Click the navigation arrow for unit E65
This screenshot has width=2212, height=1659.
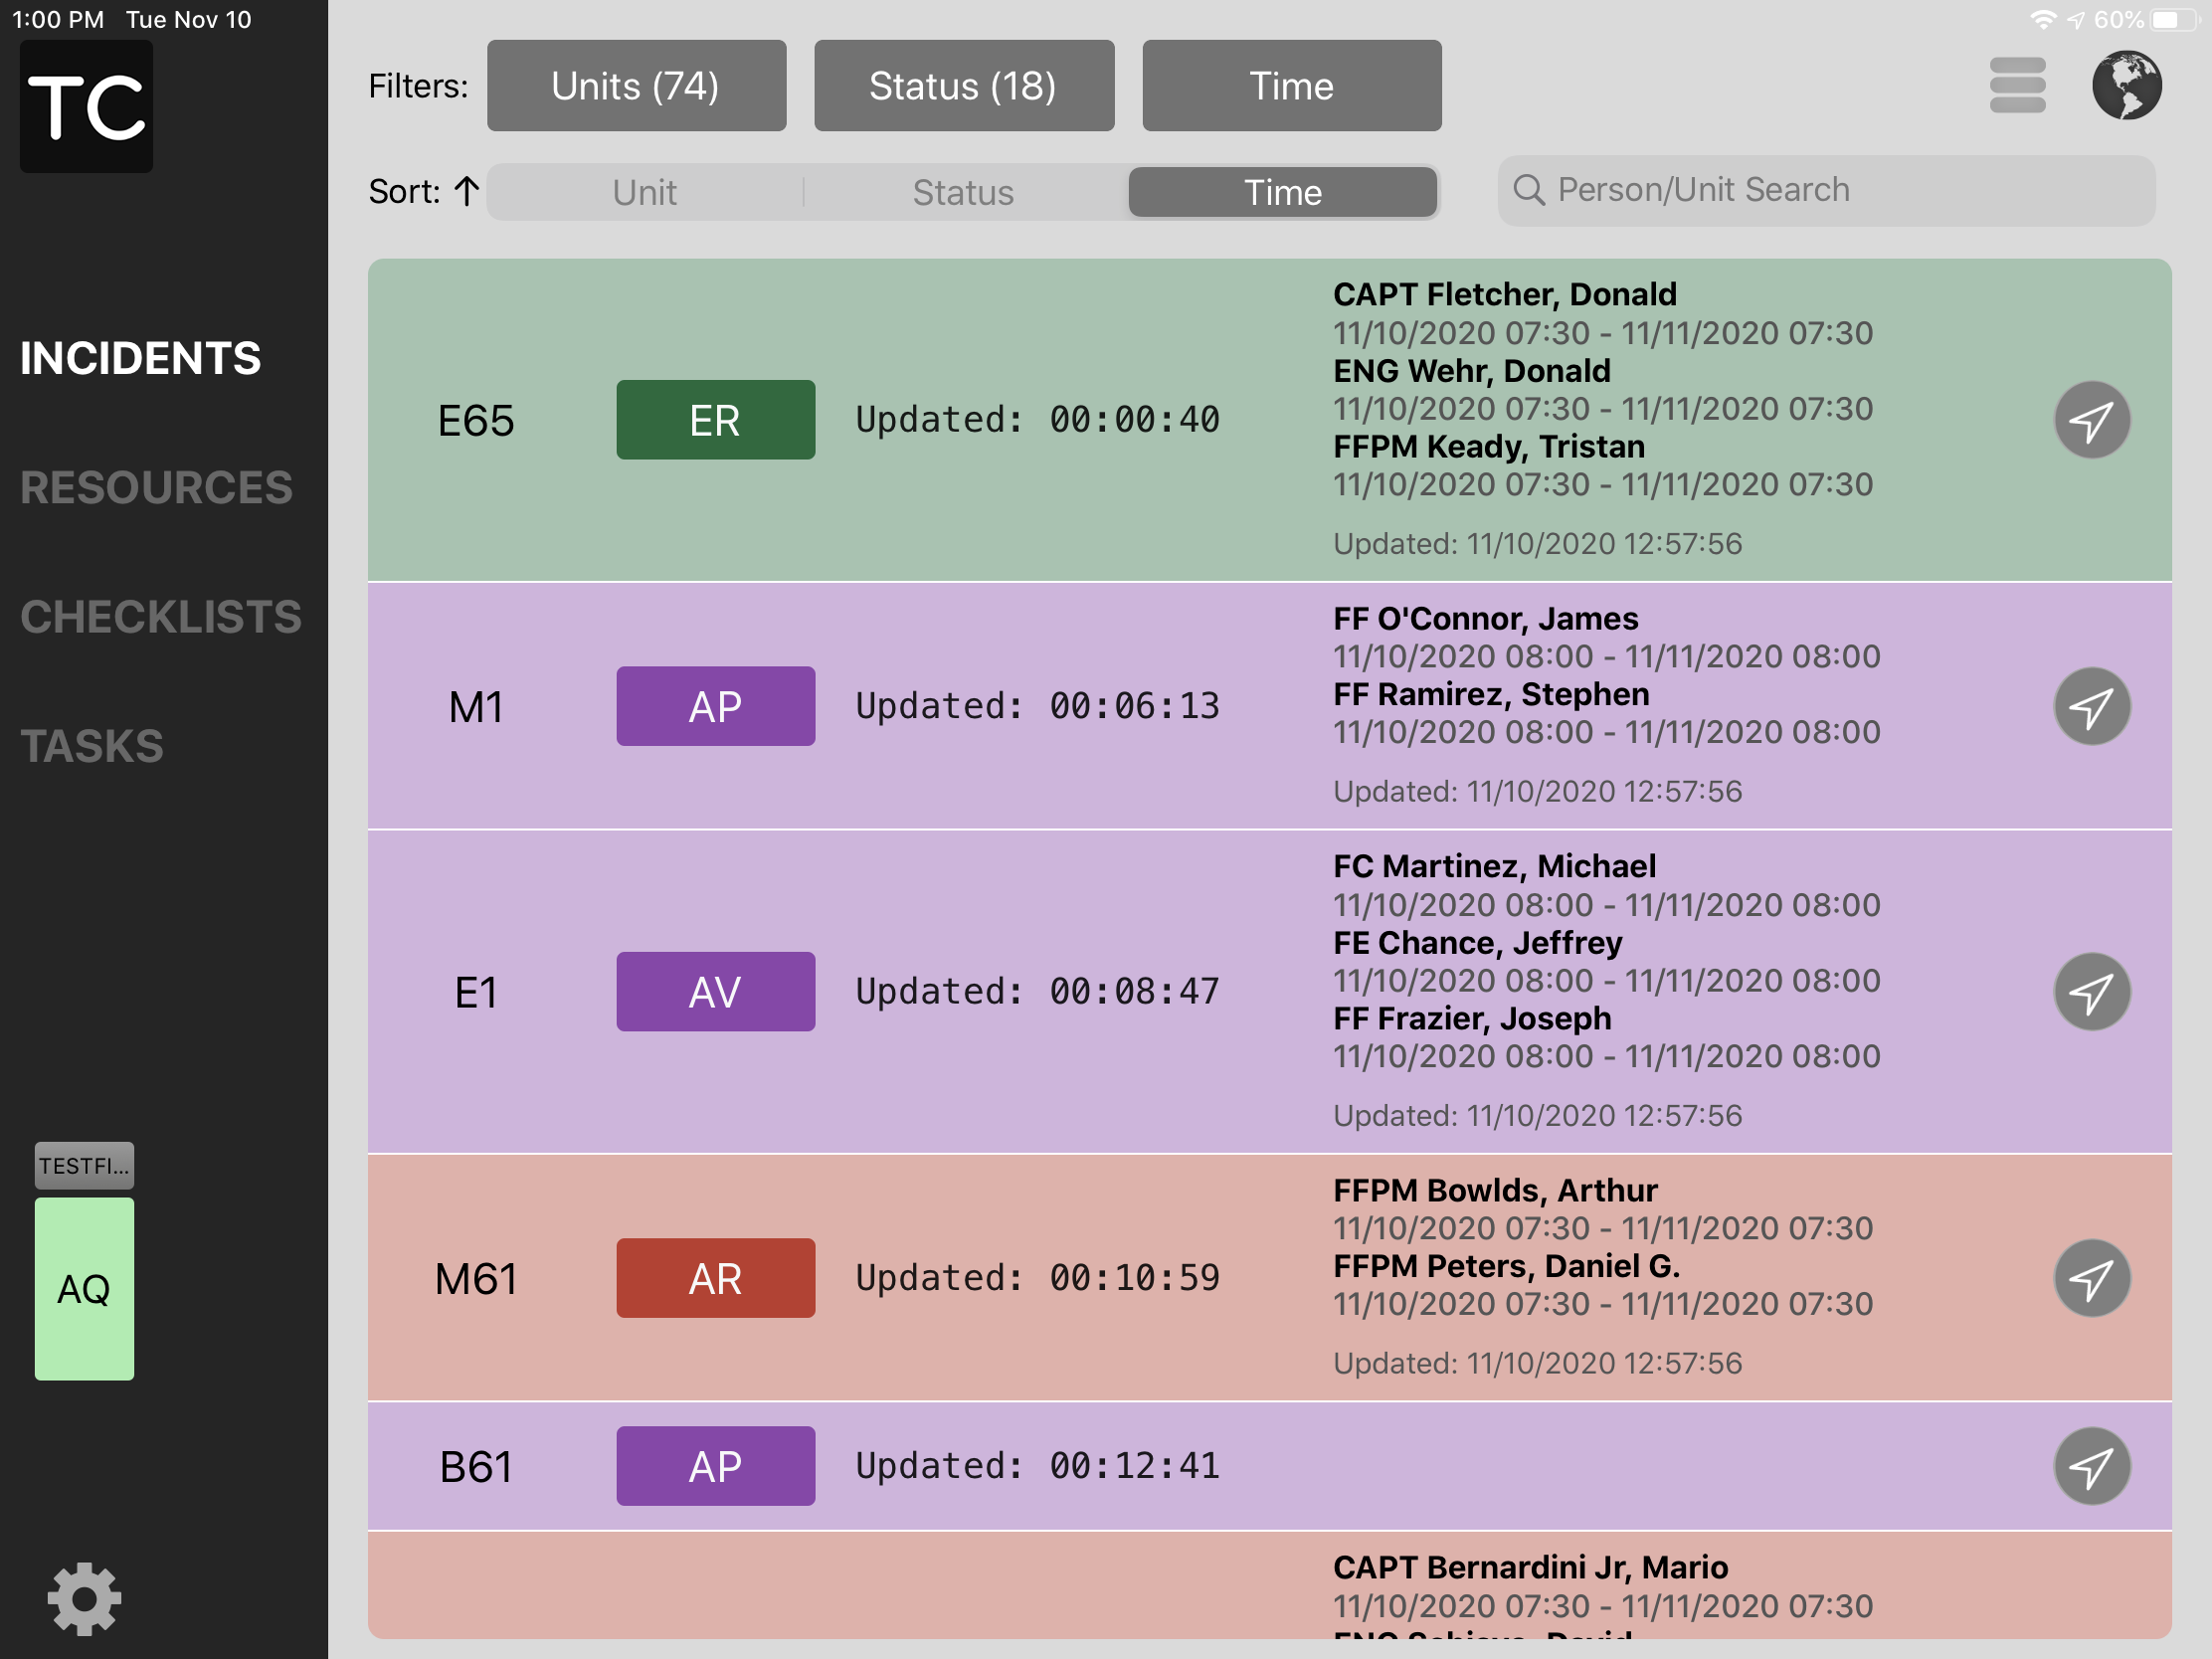coord(2093,420)
